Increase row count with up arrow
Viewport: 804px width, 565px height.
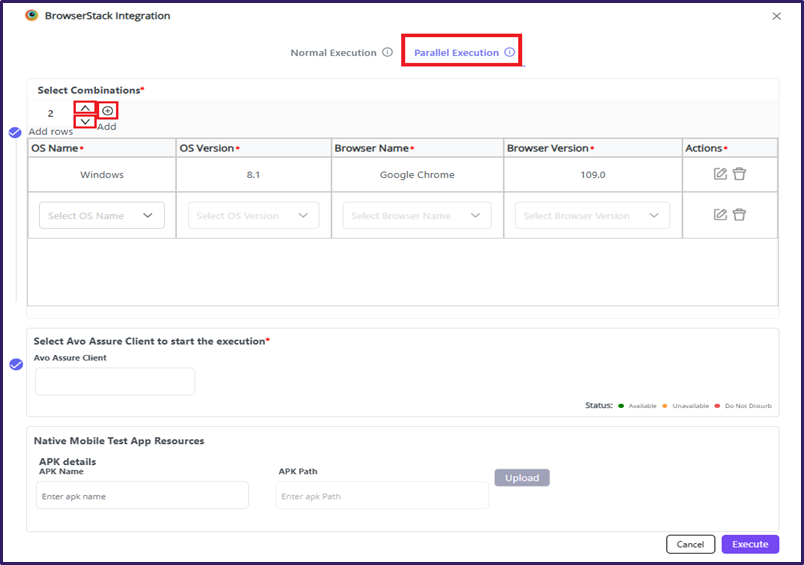85,108
